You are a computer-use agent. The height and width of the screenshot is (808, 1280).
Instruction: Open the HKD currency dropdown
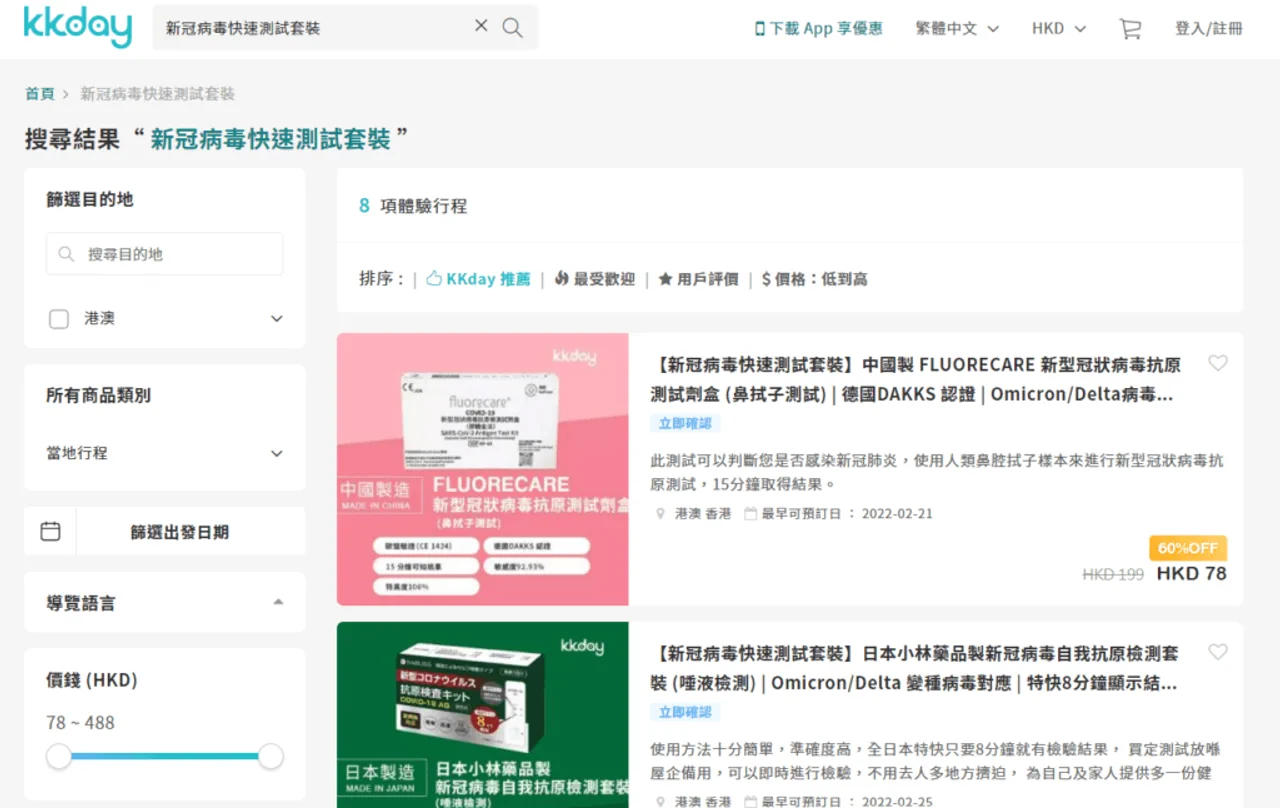pos(1059,29)
